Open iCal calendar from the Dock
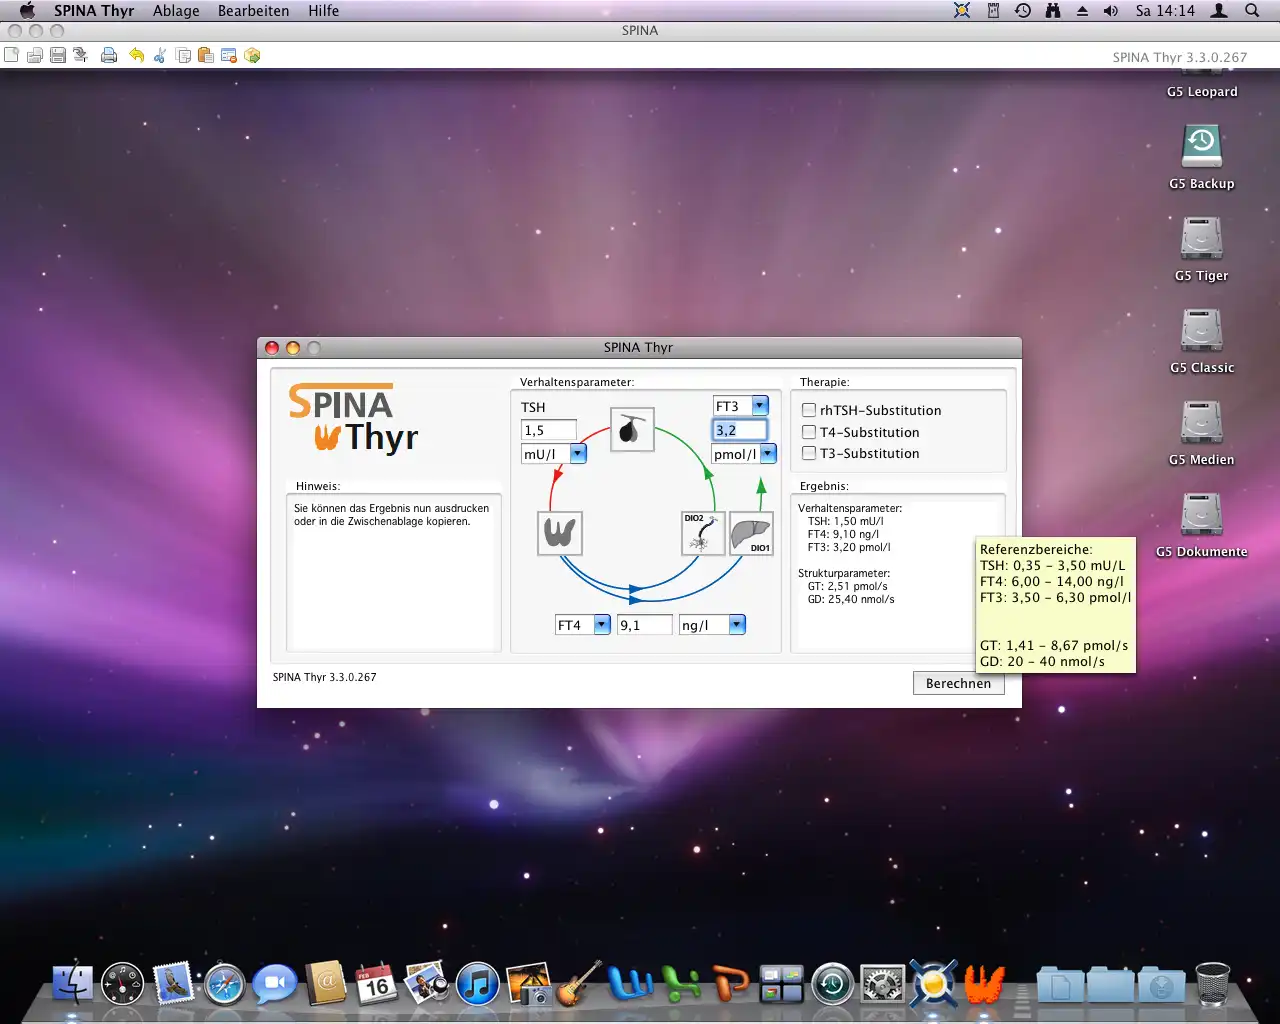1280x1024 pixels. [377, 984]
